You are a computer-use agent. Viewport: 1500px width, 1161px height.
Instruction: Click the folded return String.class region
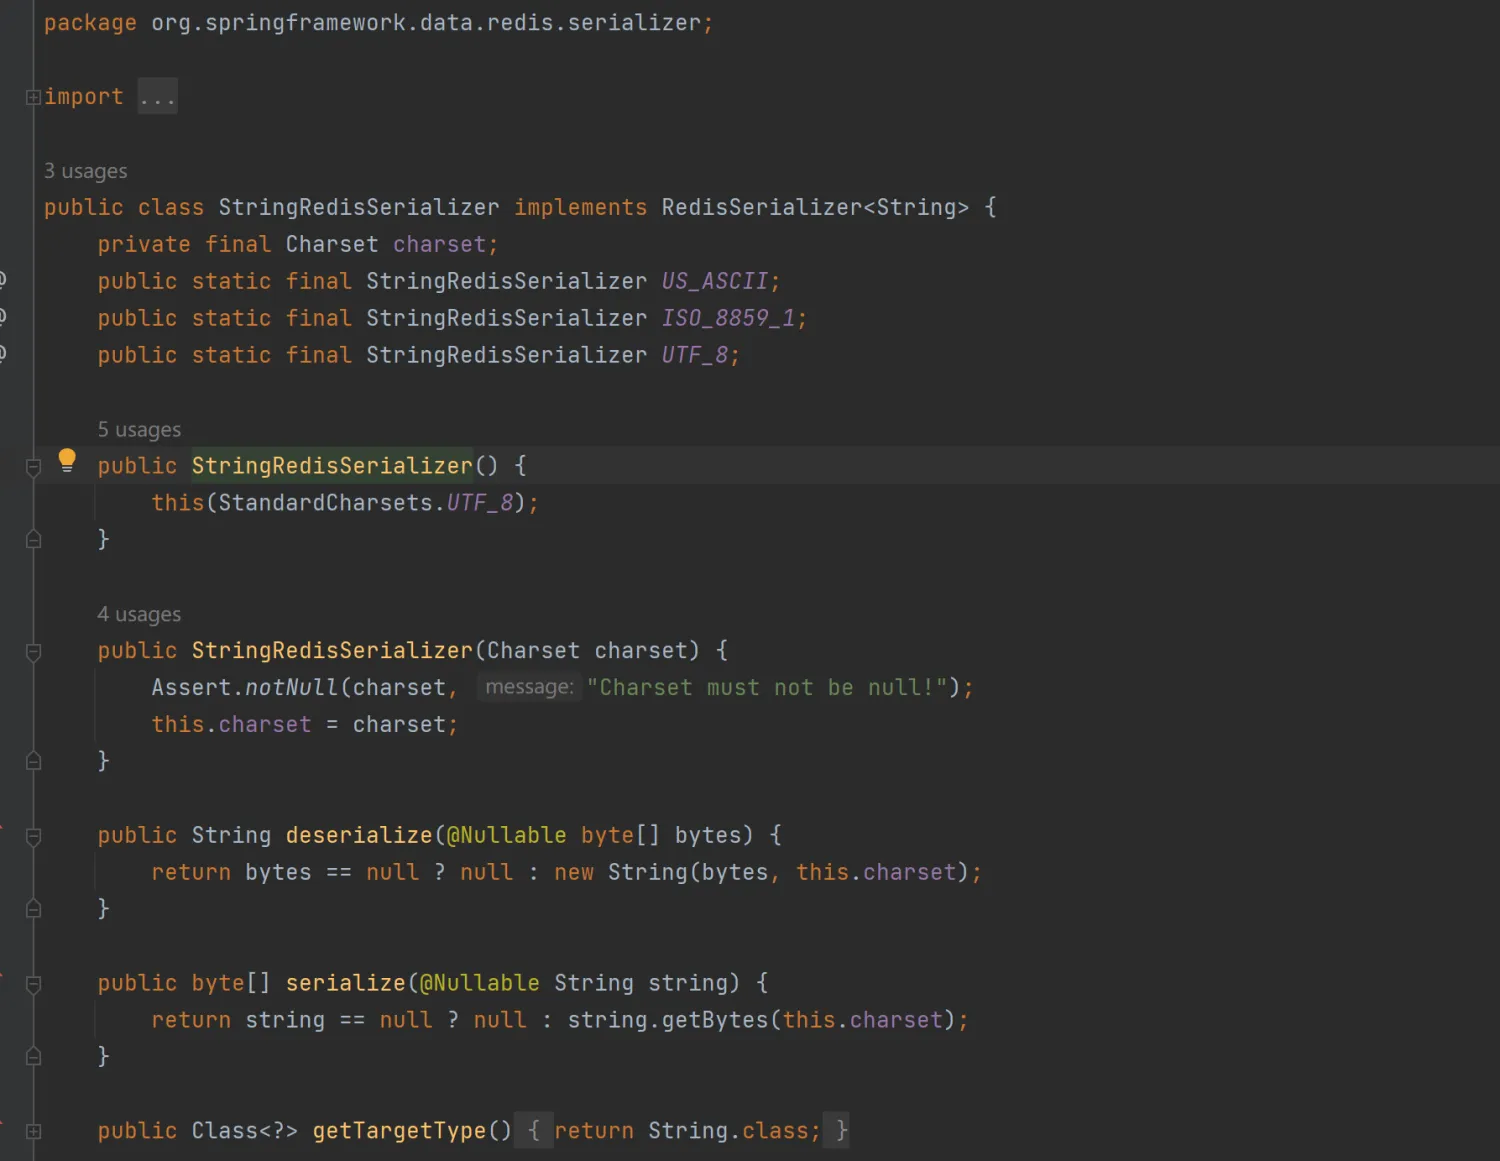[x=686, y=1130]
